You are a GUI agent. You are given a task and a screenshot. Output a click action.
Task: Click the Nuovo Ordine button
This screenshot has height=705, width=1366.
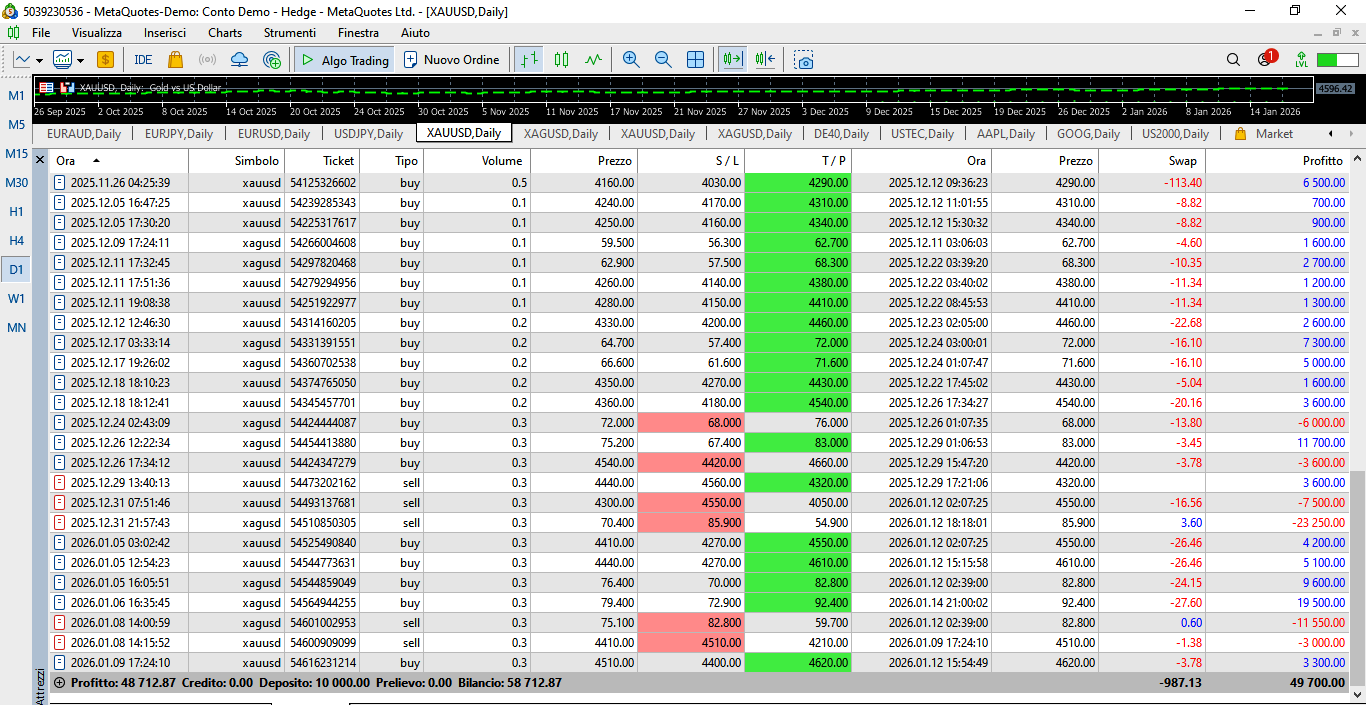(451, 60)
